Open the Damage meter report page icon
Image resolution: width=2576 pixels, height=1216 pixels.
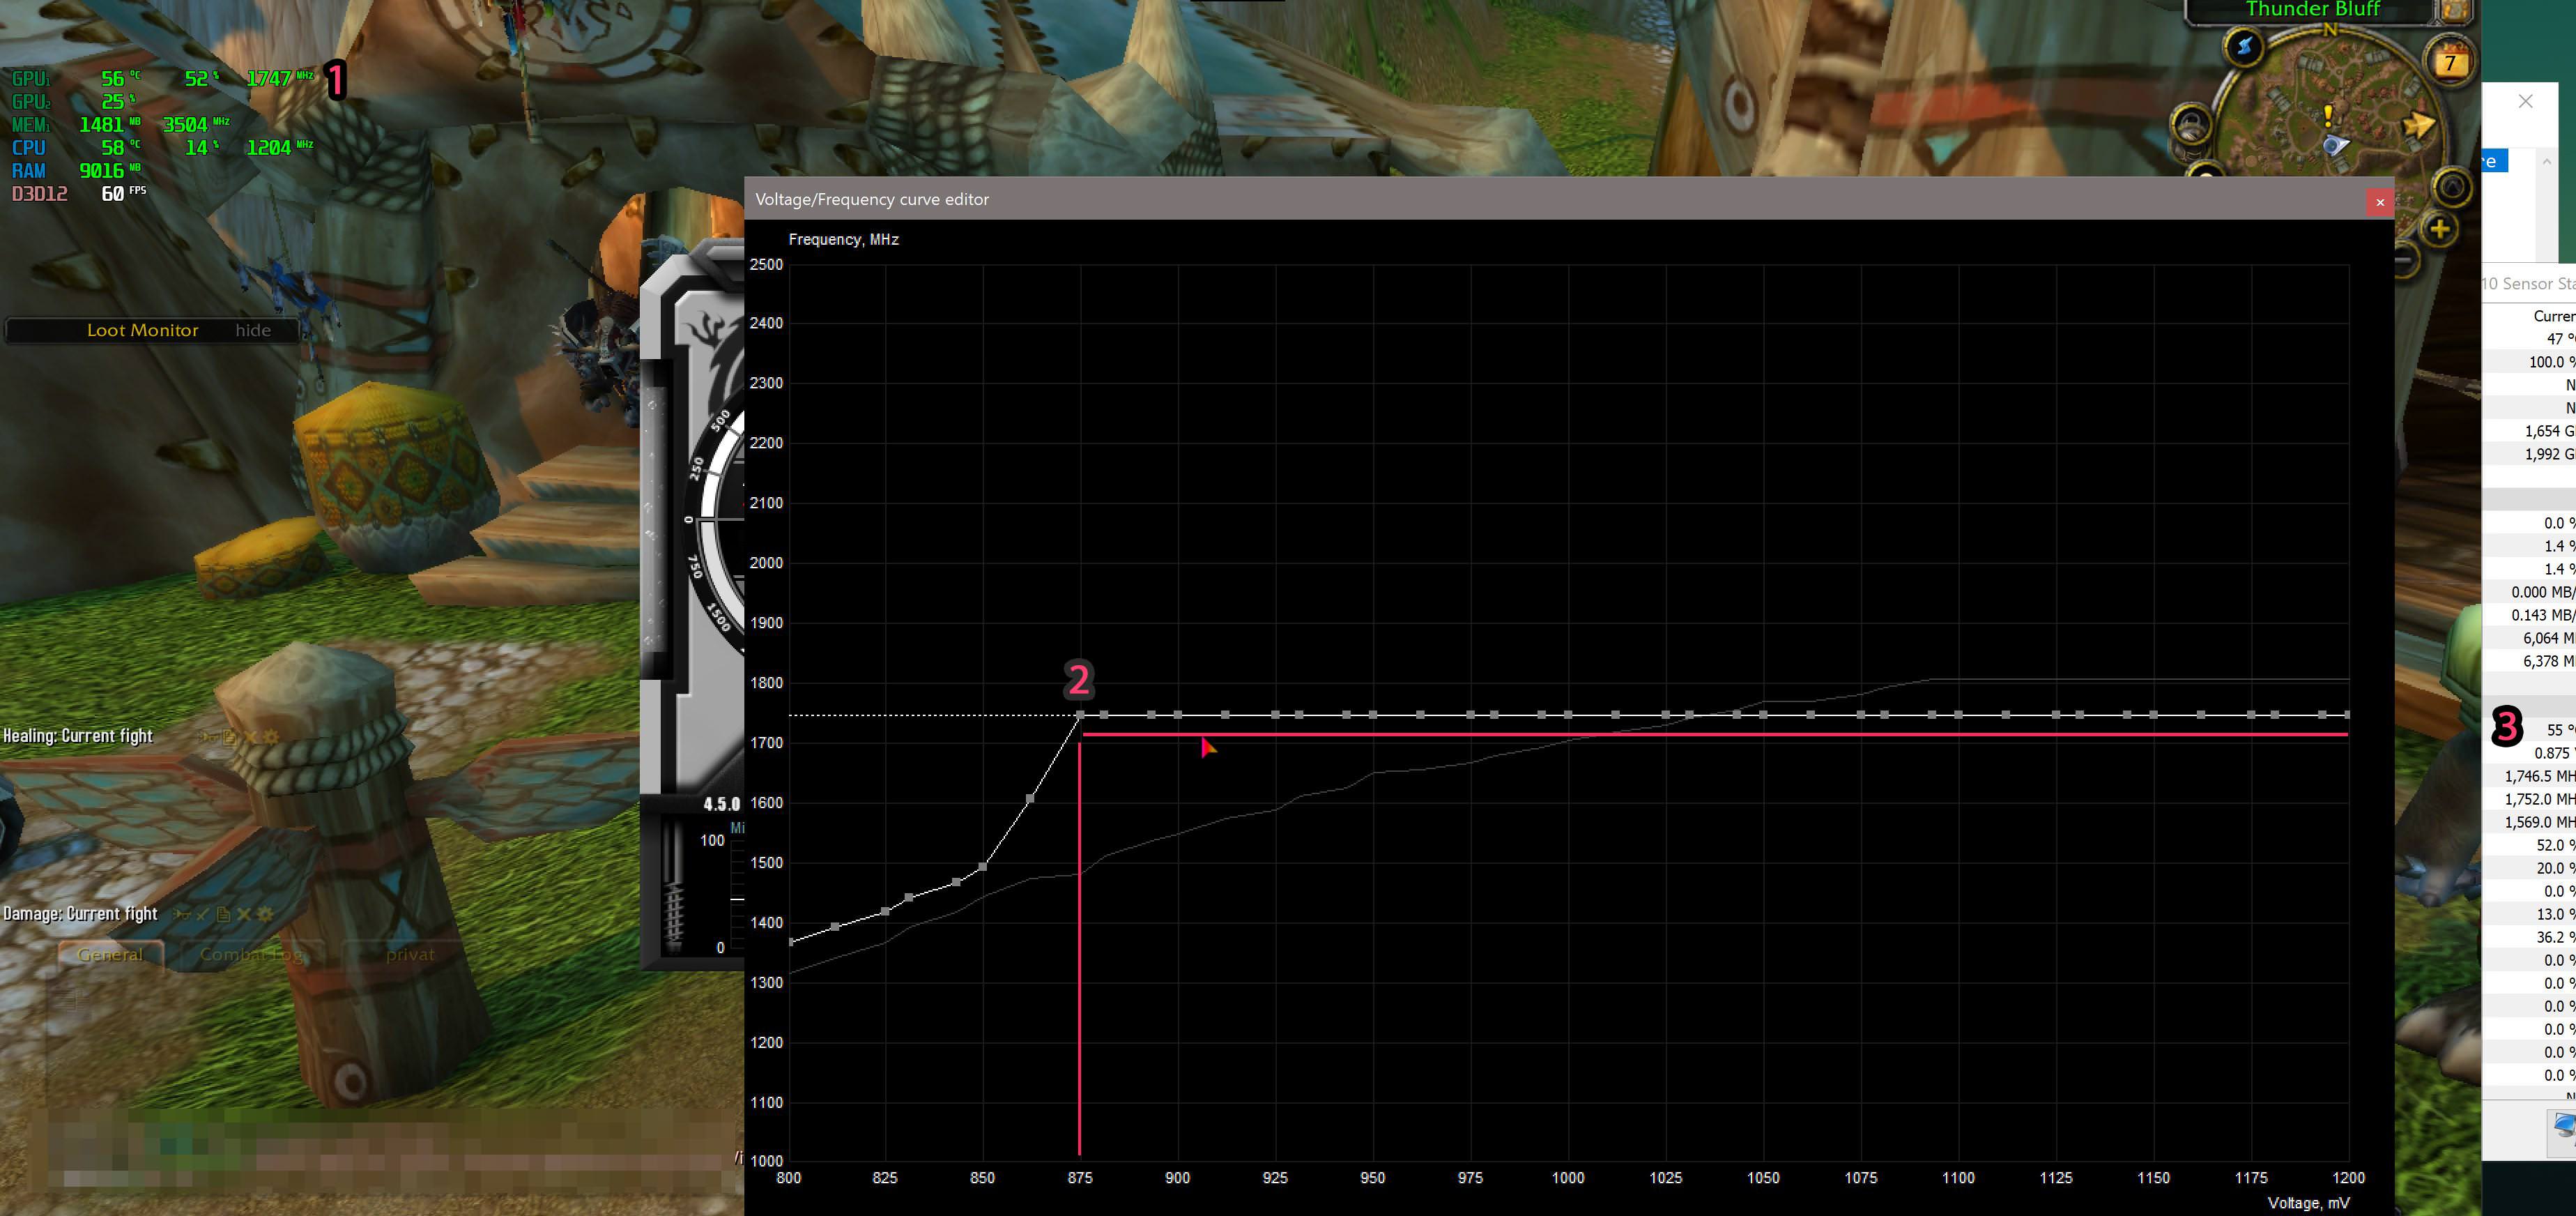coord(223,914)
